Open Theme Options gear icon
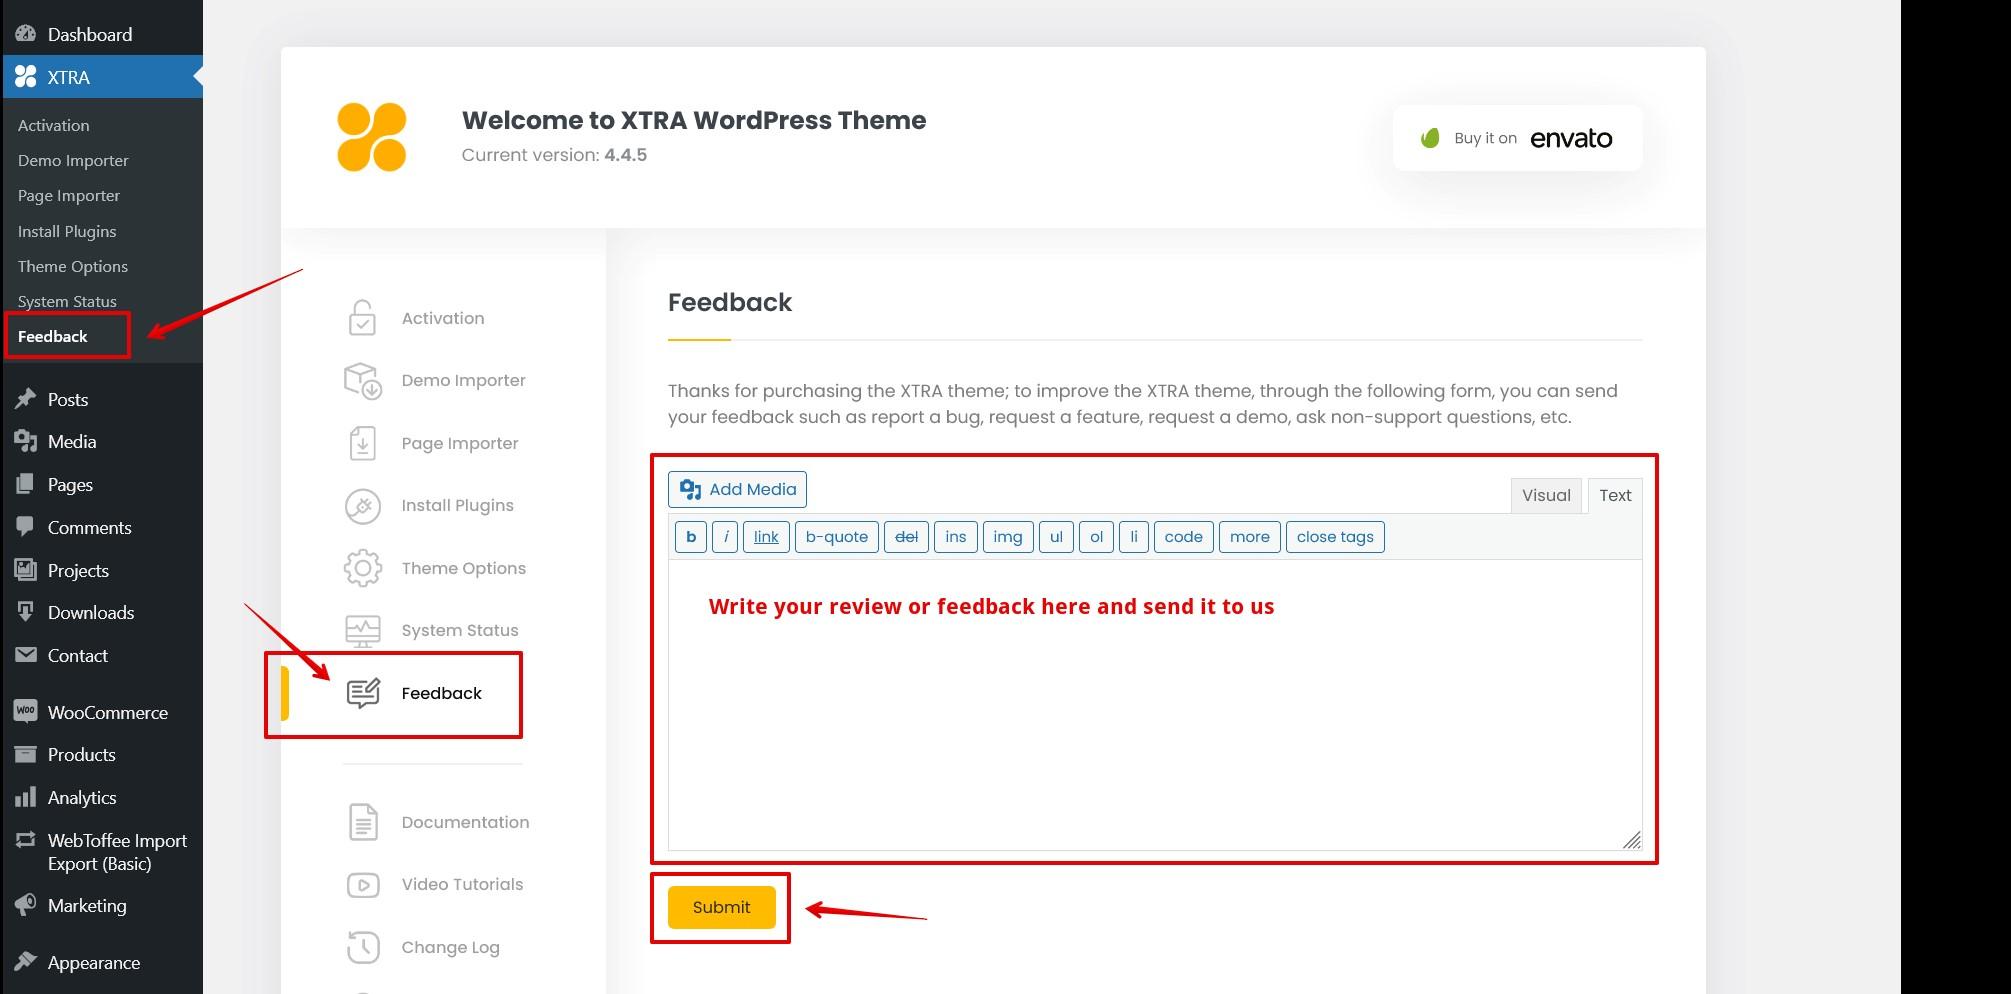 362,568
